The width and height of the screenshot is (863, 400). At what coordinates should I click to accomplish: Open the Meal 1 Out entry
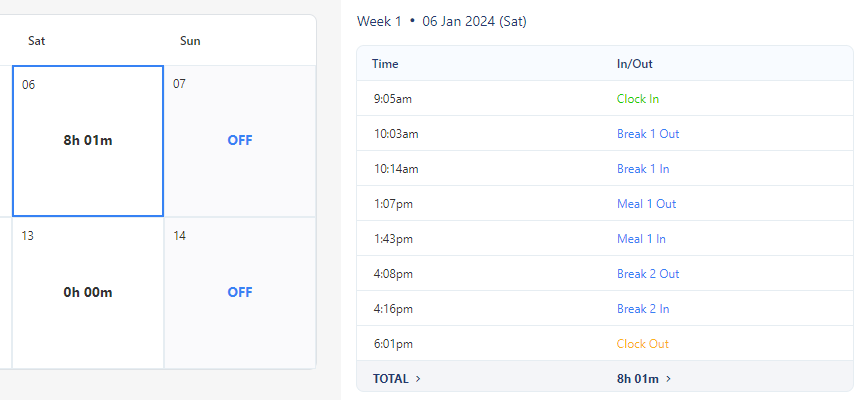pyautogui.click(x=646, y=204)
